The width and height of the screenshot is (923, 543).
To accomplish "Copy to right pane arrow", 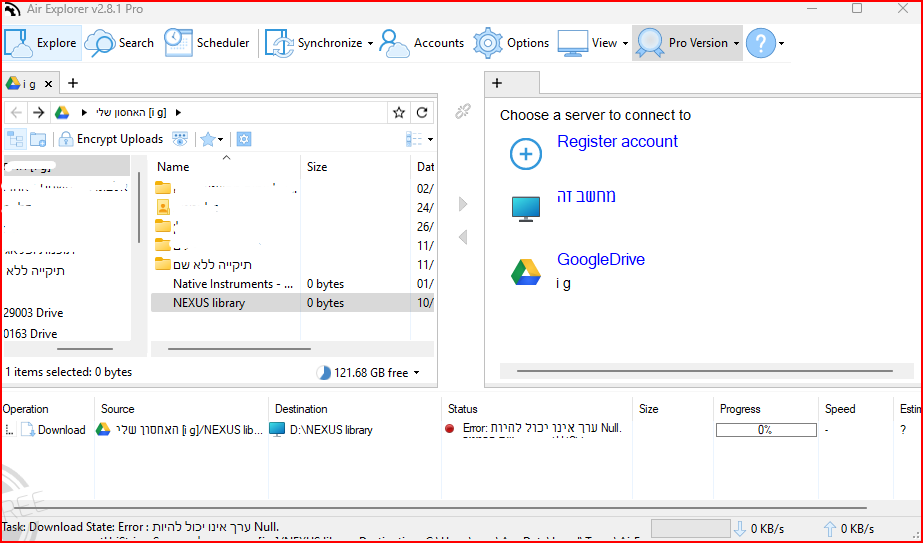I will (463, 204).
